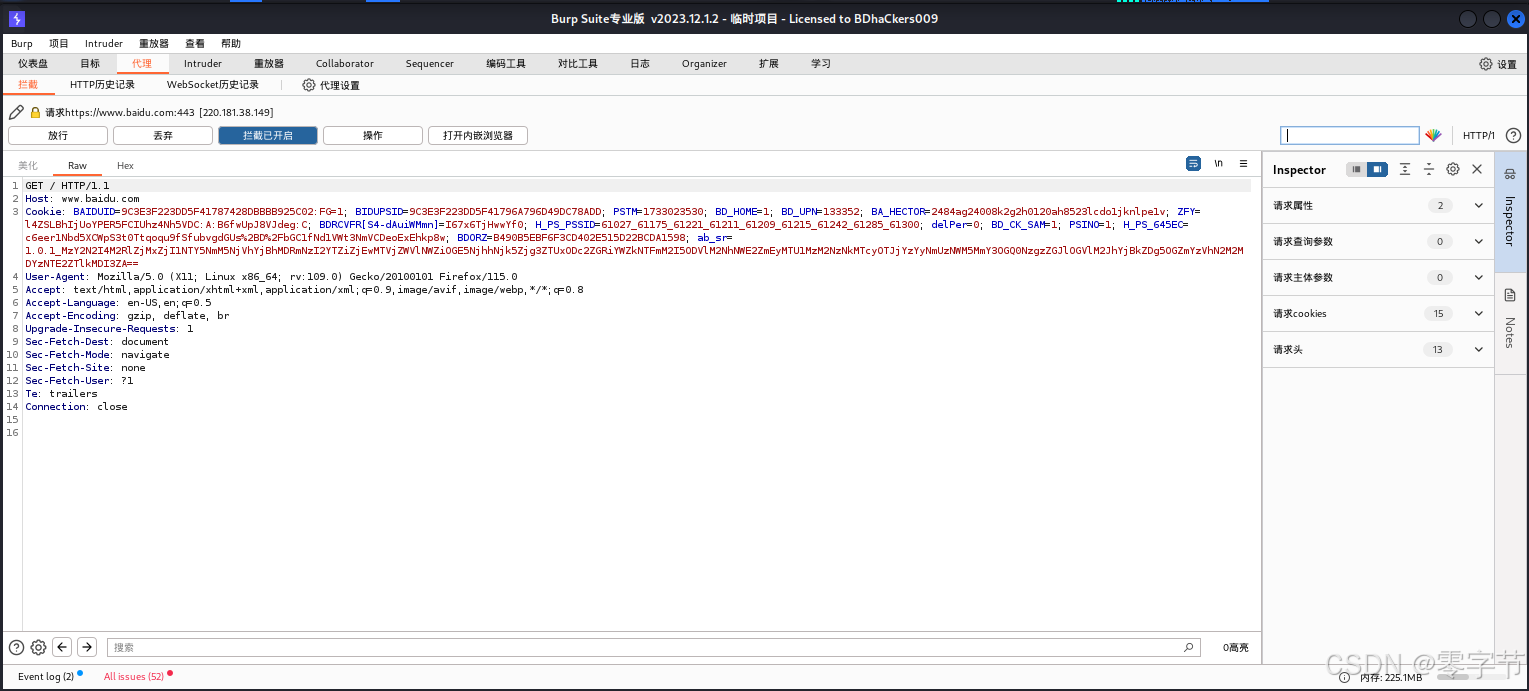Toggle 拦截已开启 intercept button
The image size is (1529, 691).
click(x=268, y=135)
